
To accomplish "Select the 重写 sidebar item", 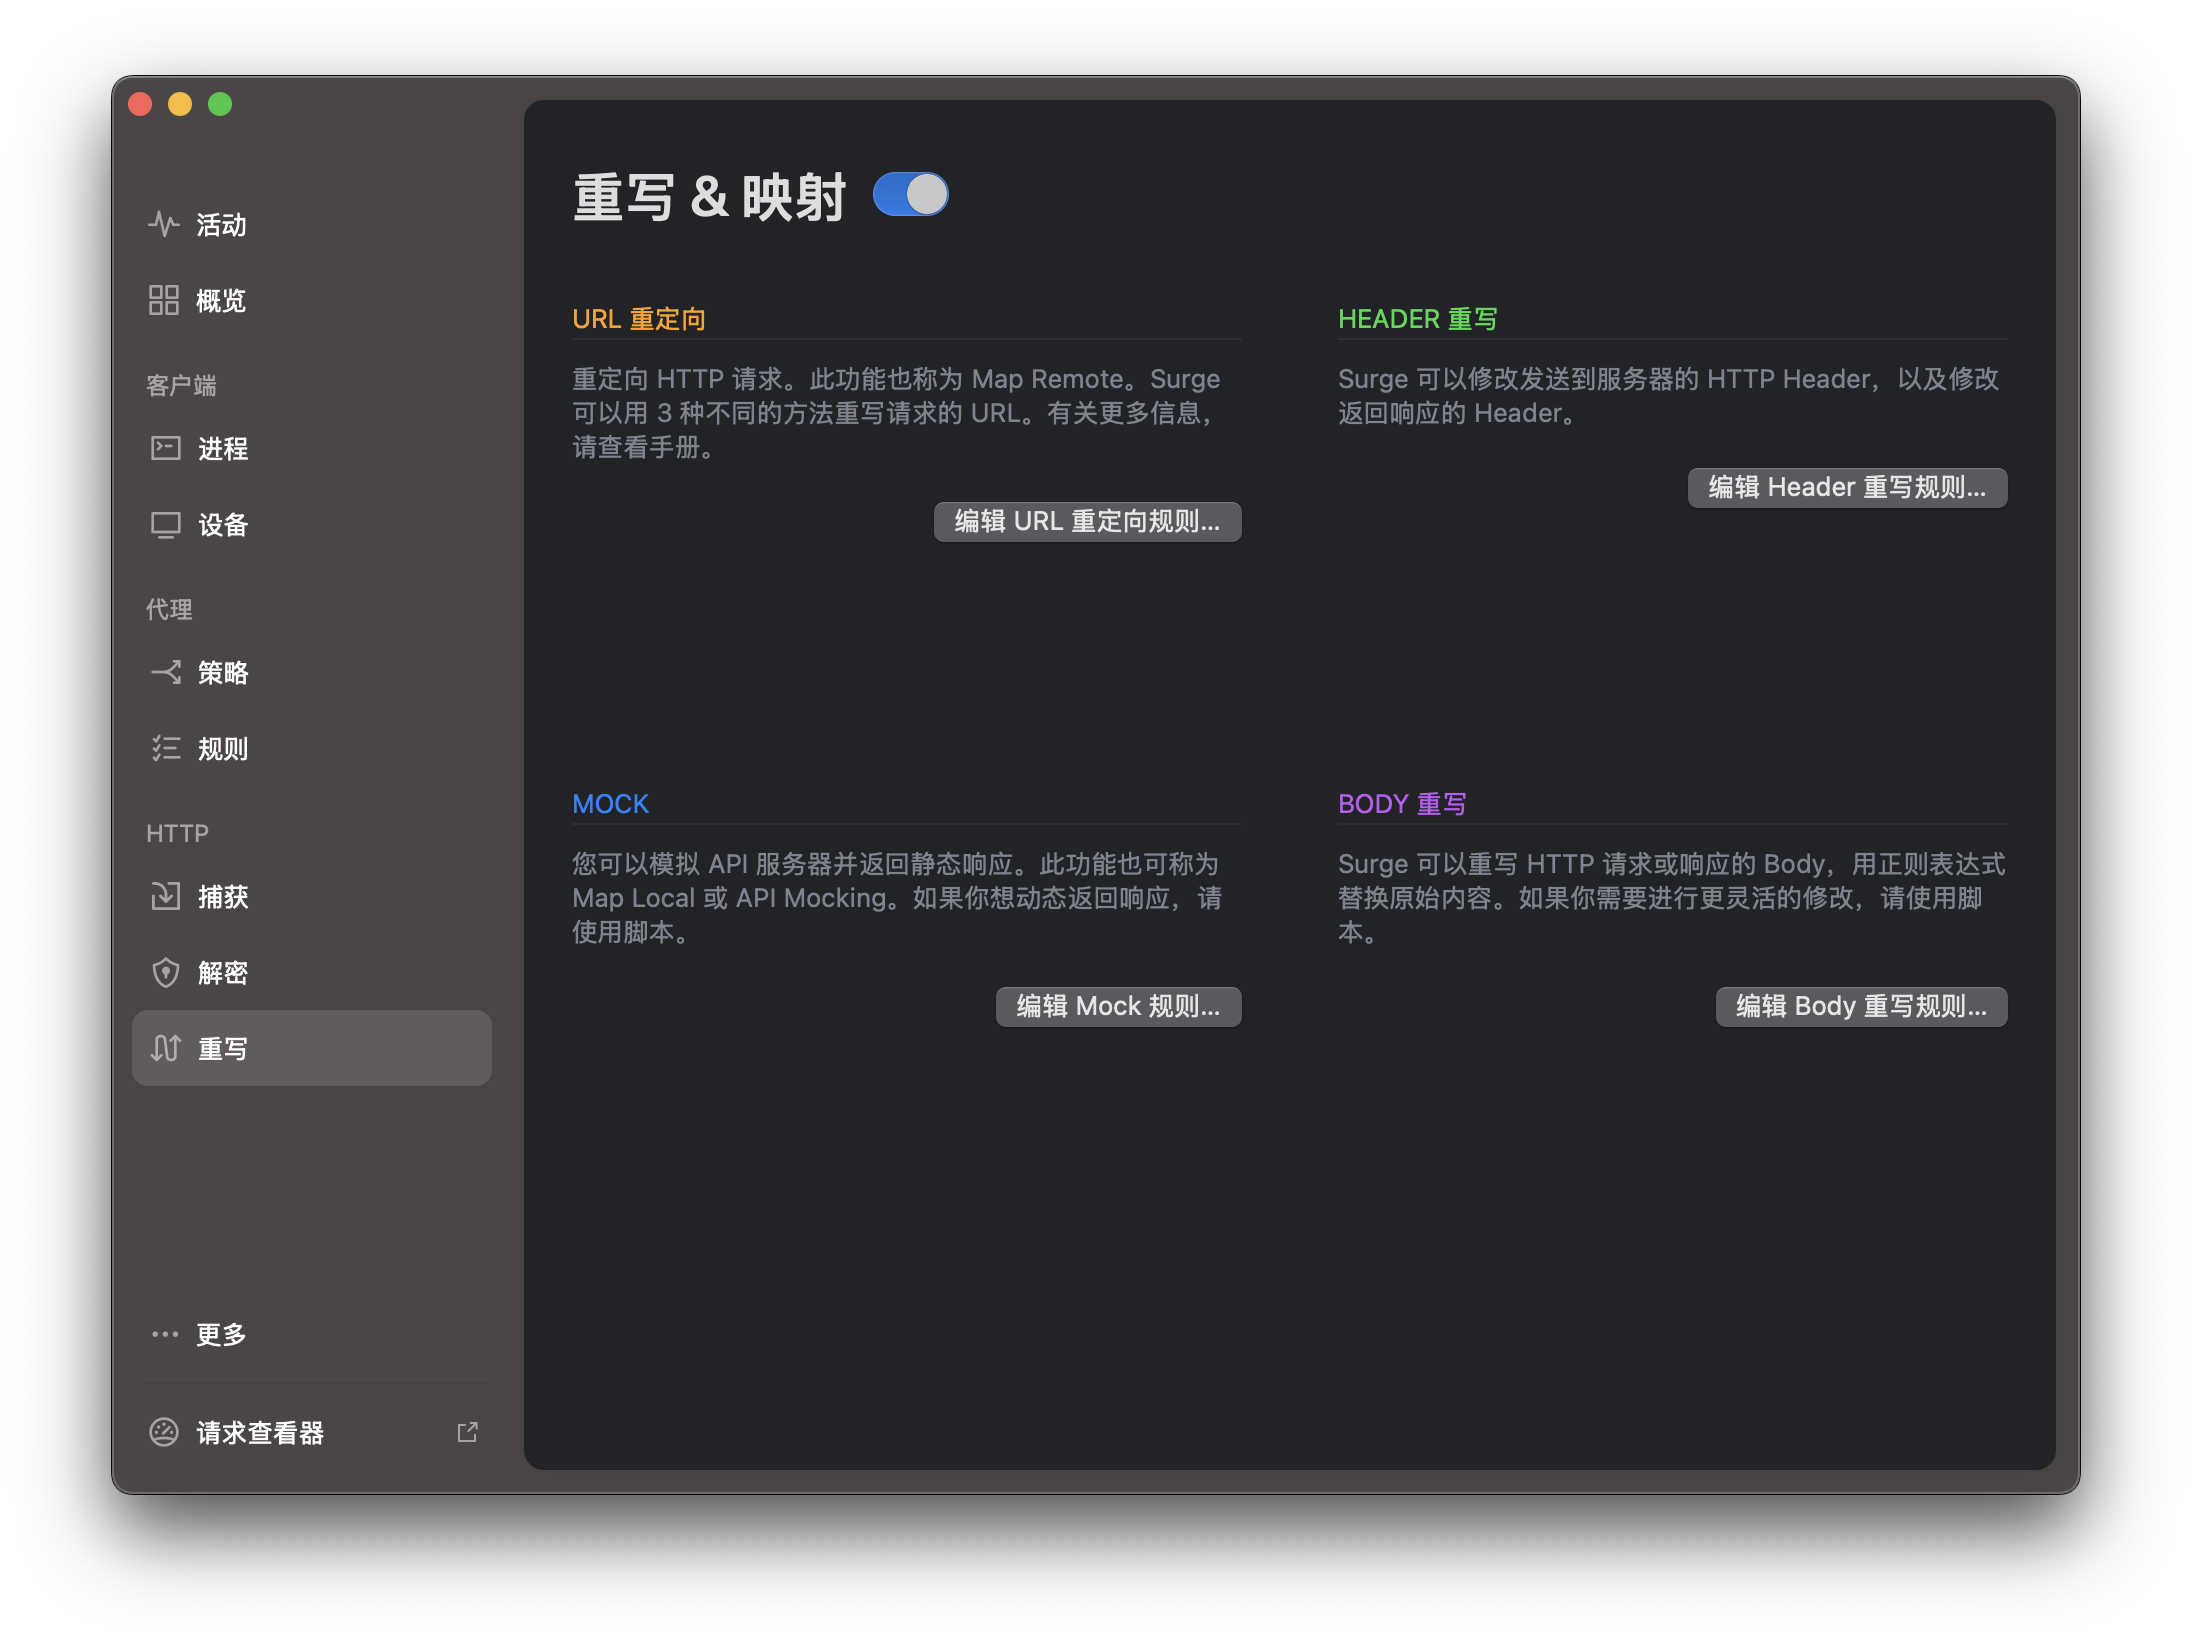I will pyautogui.click(x=311, y=1048).
